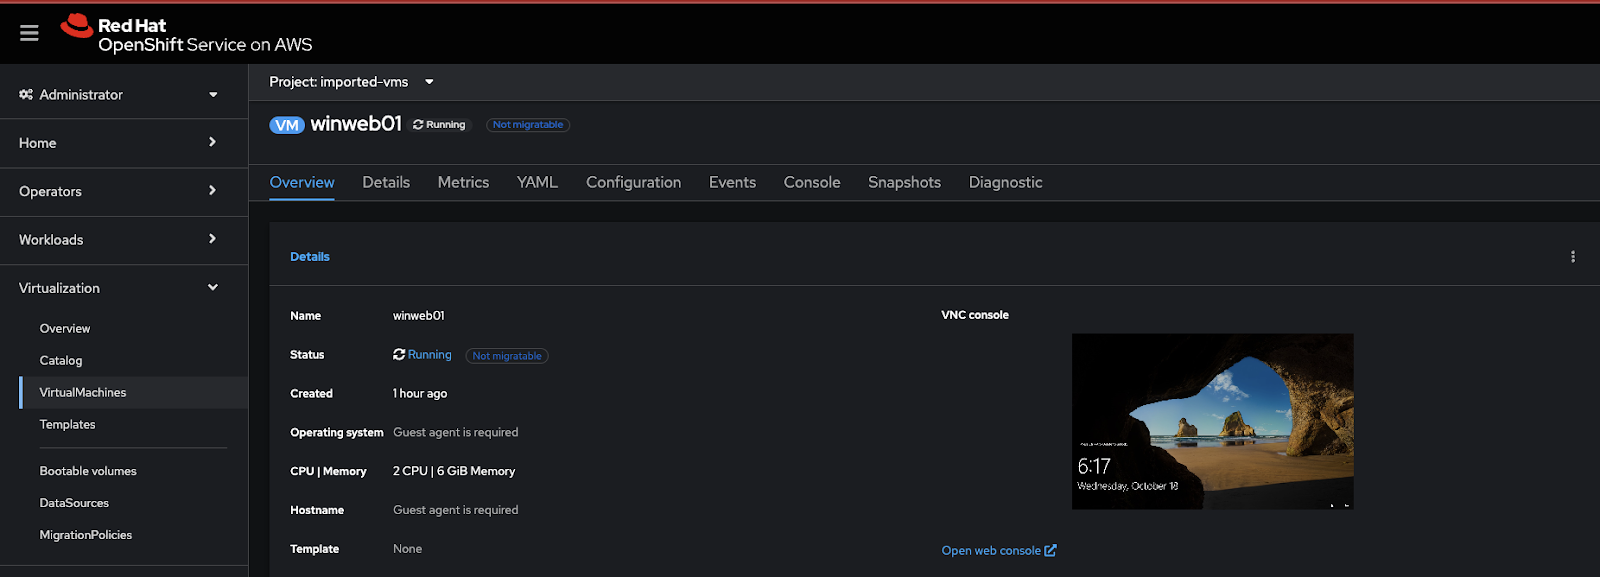Click the blue VM badge icon

(287, 125)
